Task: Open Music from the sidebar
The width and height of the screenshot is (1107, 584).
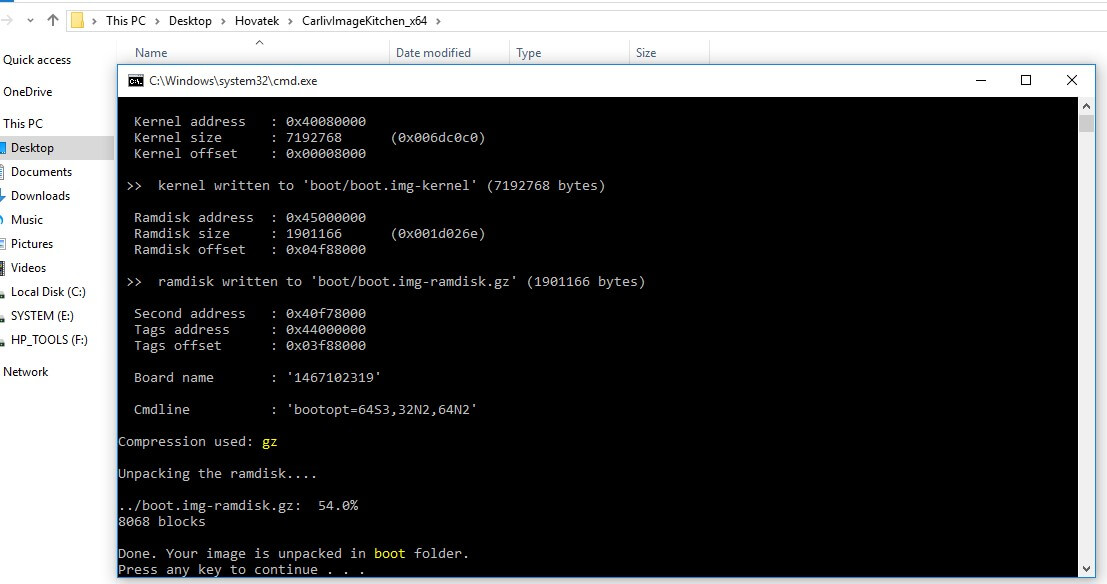Action: tap(30, 219)
